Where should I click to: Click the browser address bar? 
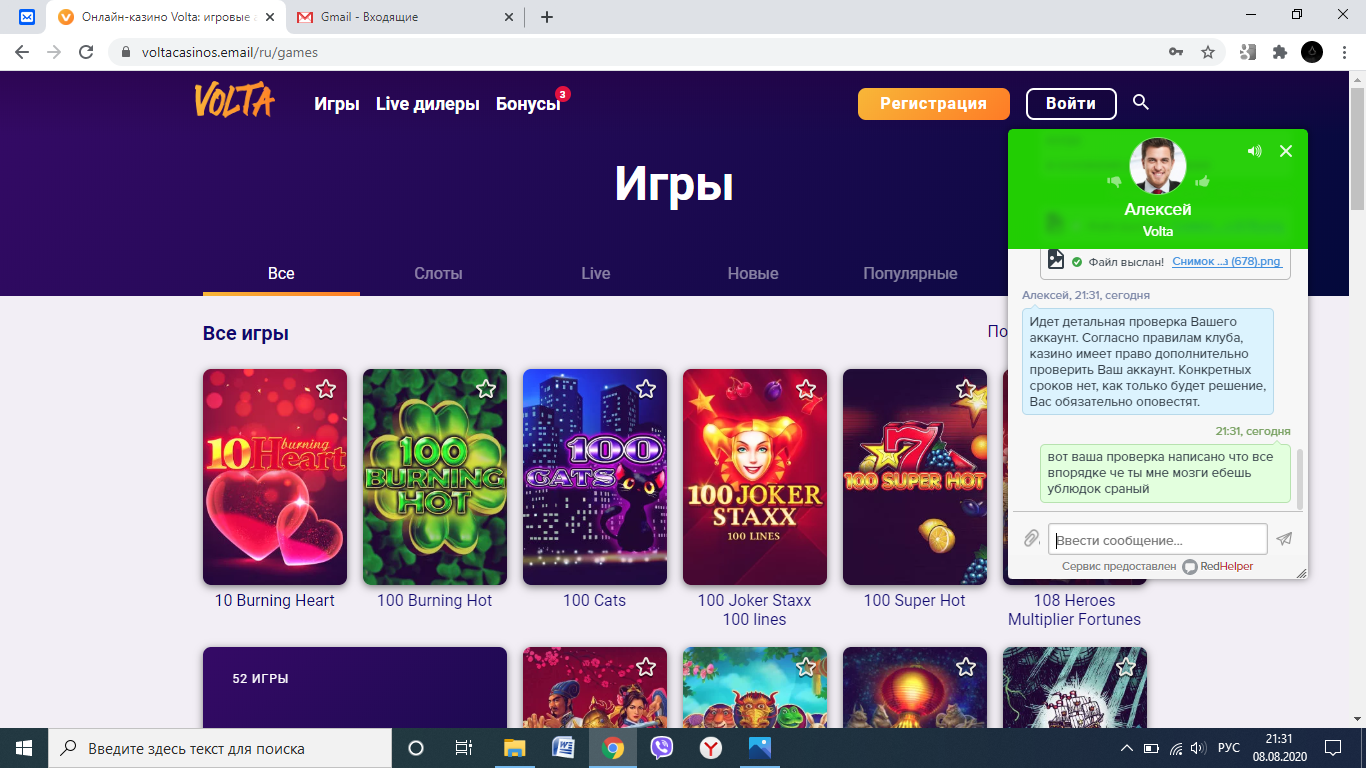(x=640, y=52)
